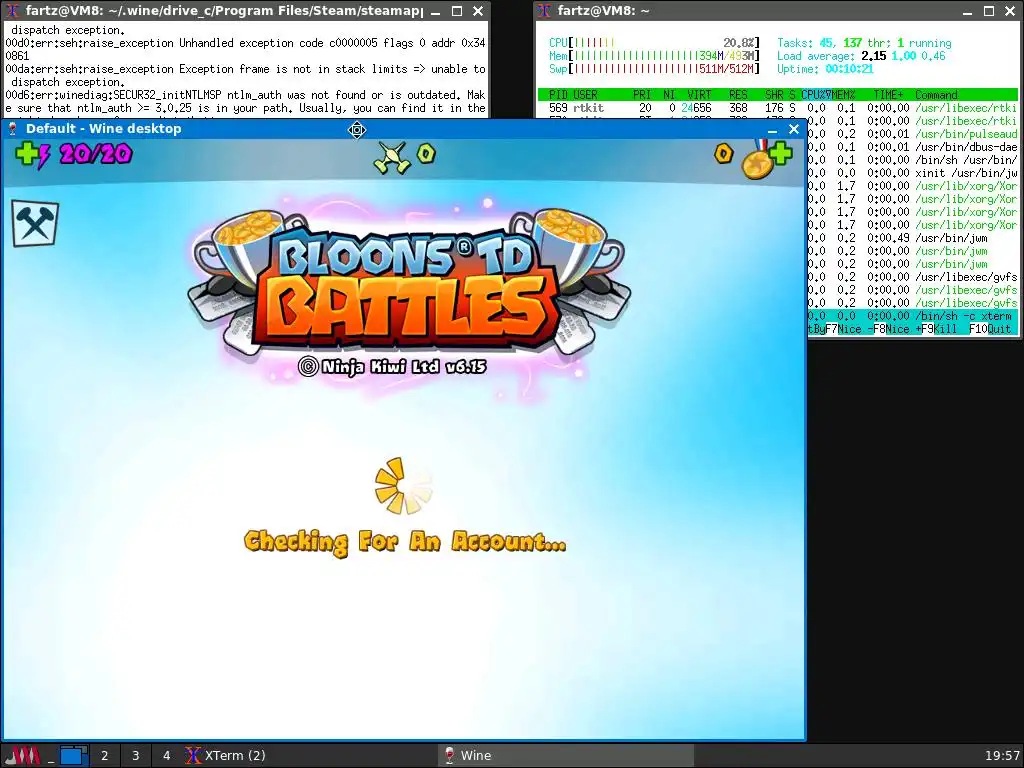The width and height of the screenshot is (1024, 768).
Task: Click the 'Checking For An Account...' message
Action: 405,542
